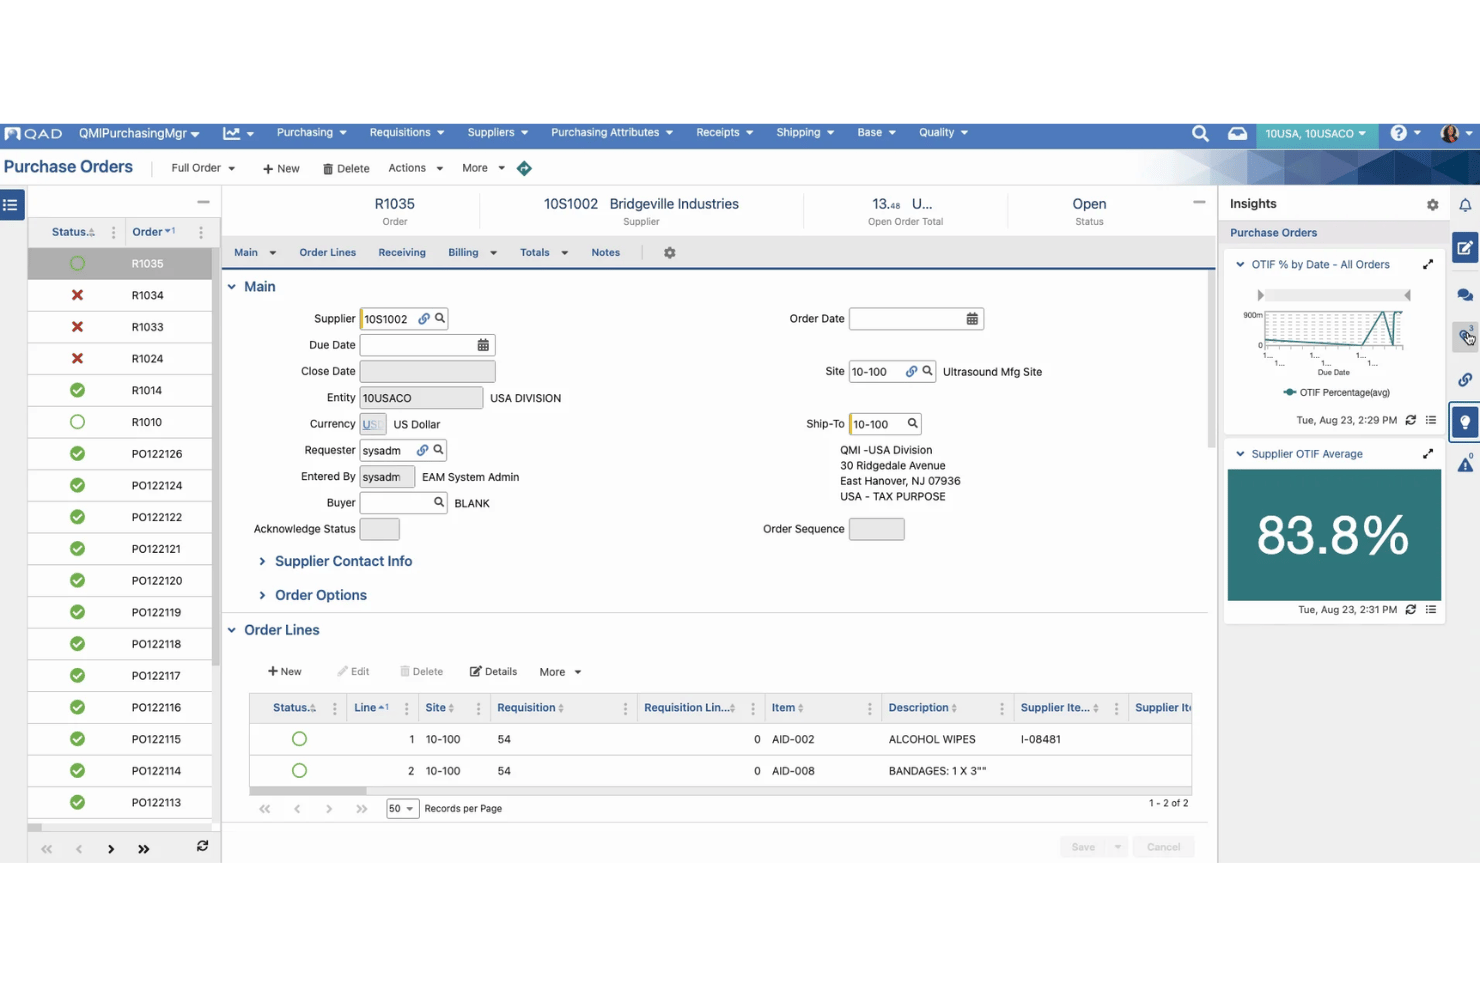Collapse Supplier OTIF Average widget
This screenshot has height=987, width=1480.
coord(1240,454)
